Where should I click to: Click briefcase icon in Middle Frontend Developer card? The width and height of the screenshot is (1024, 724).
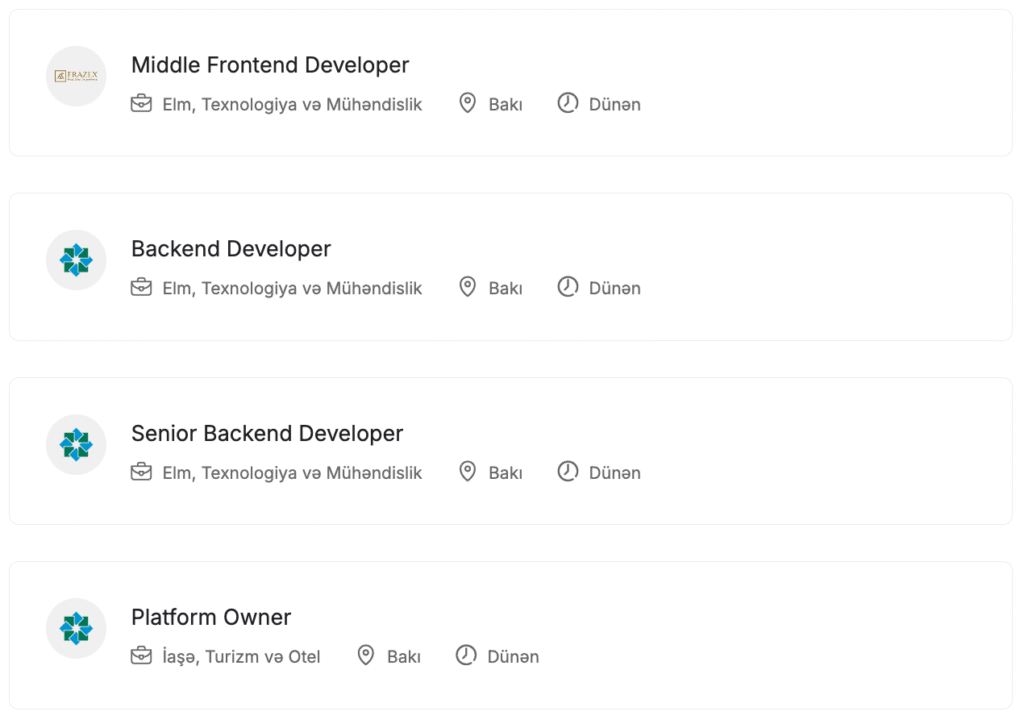[141, 103]
